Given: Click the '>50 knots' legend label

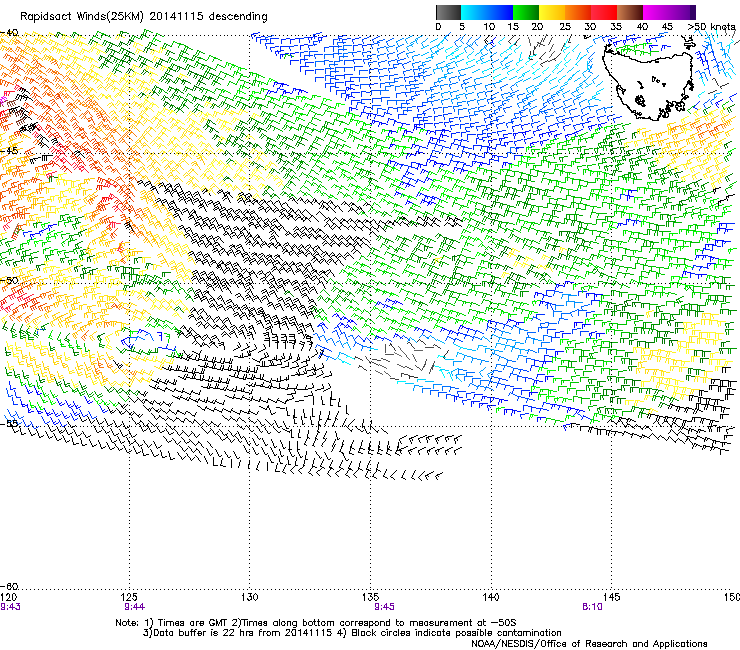Looking at the screenshot, I should pos(711,26).
